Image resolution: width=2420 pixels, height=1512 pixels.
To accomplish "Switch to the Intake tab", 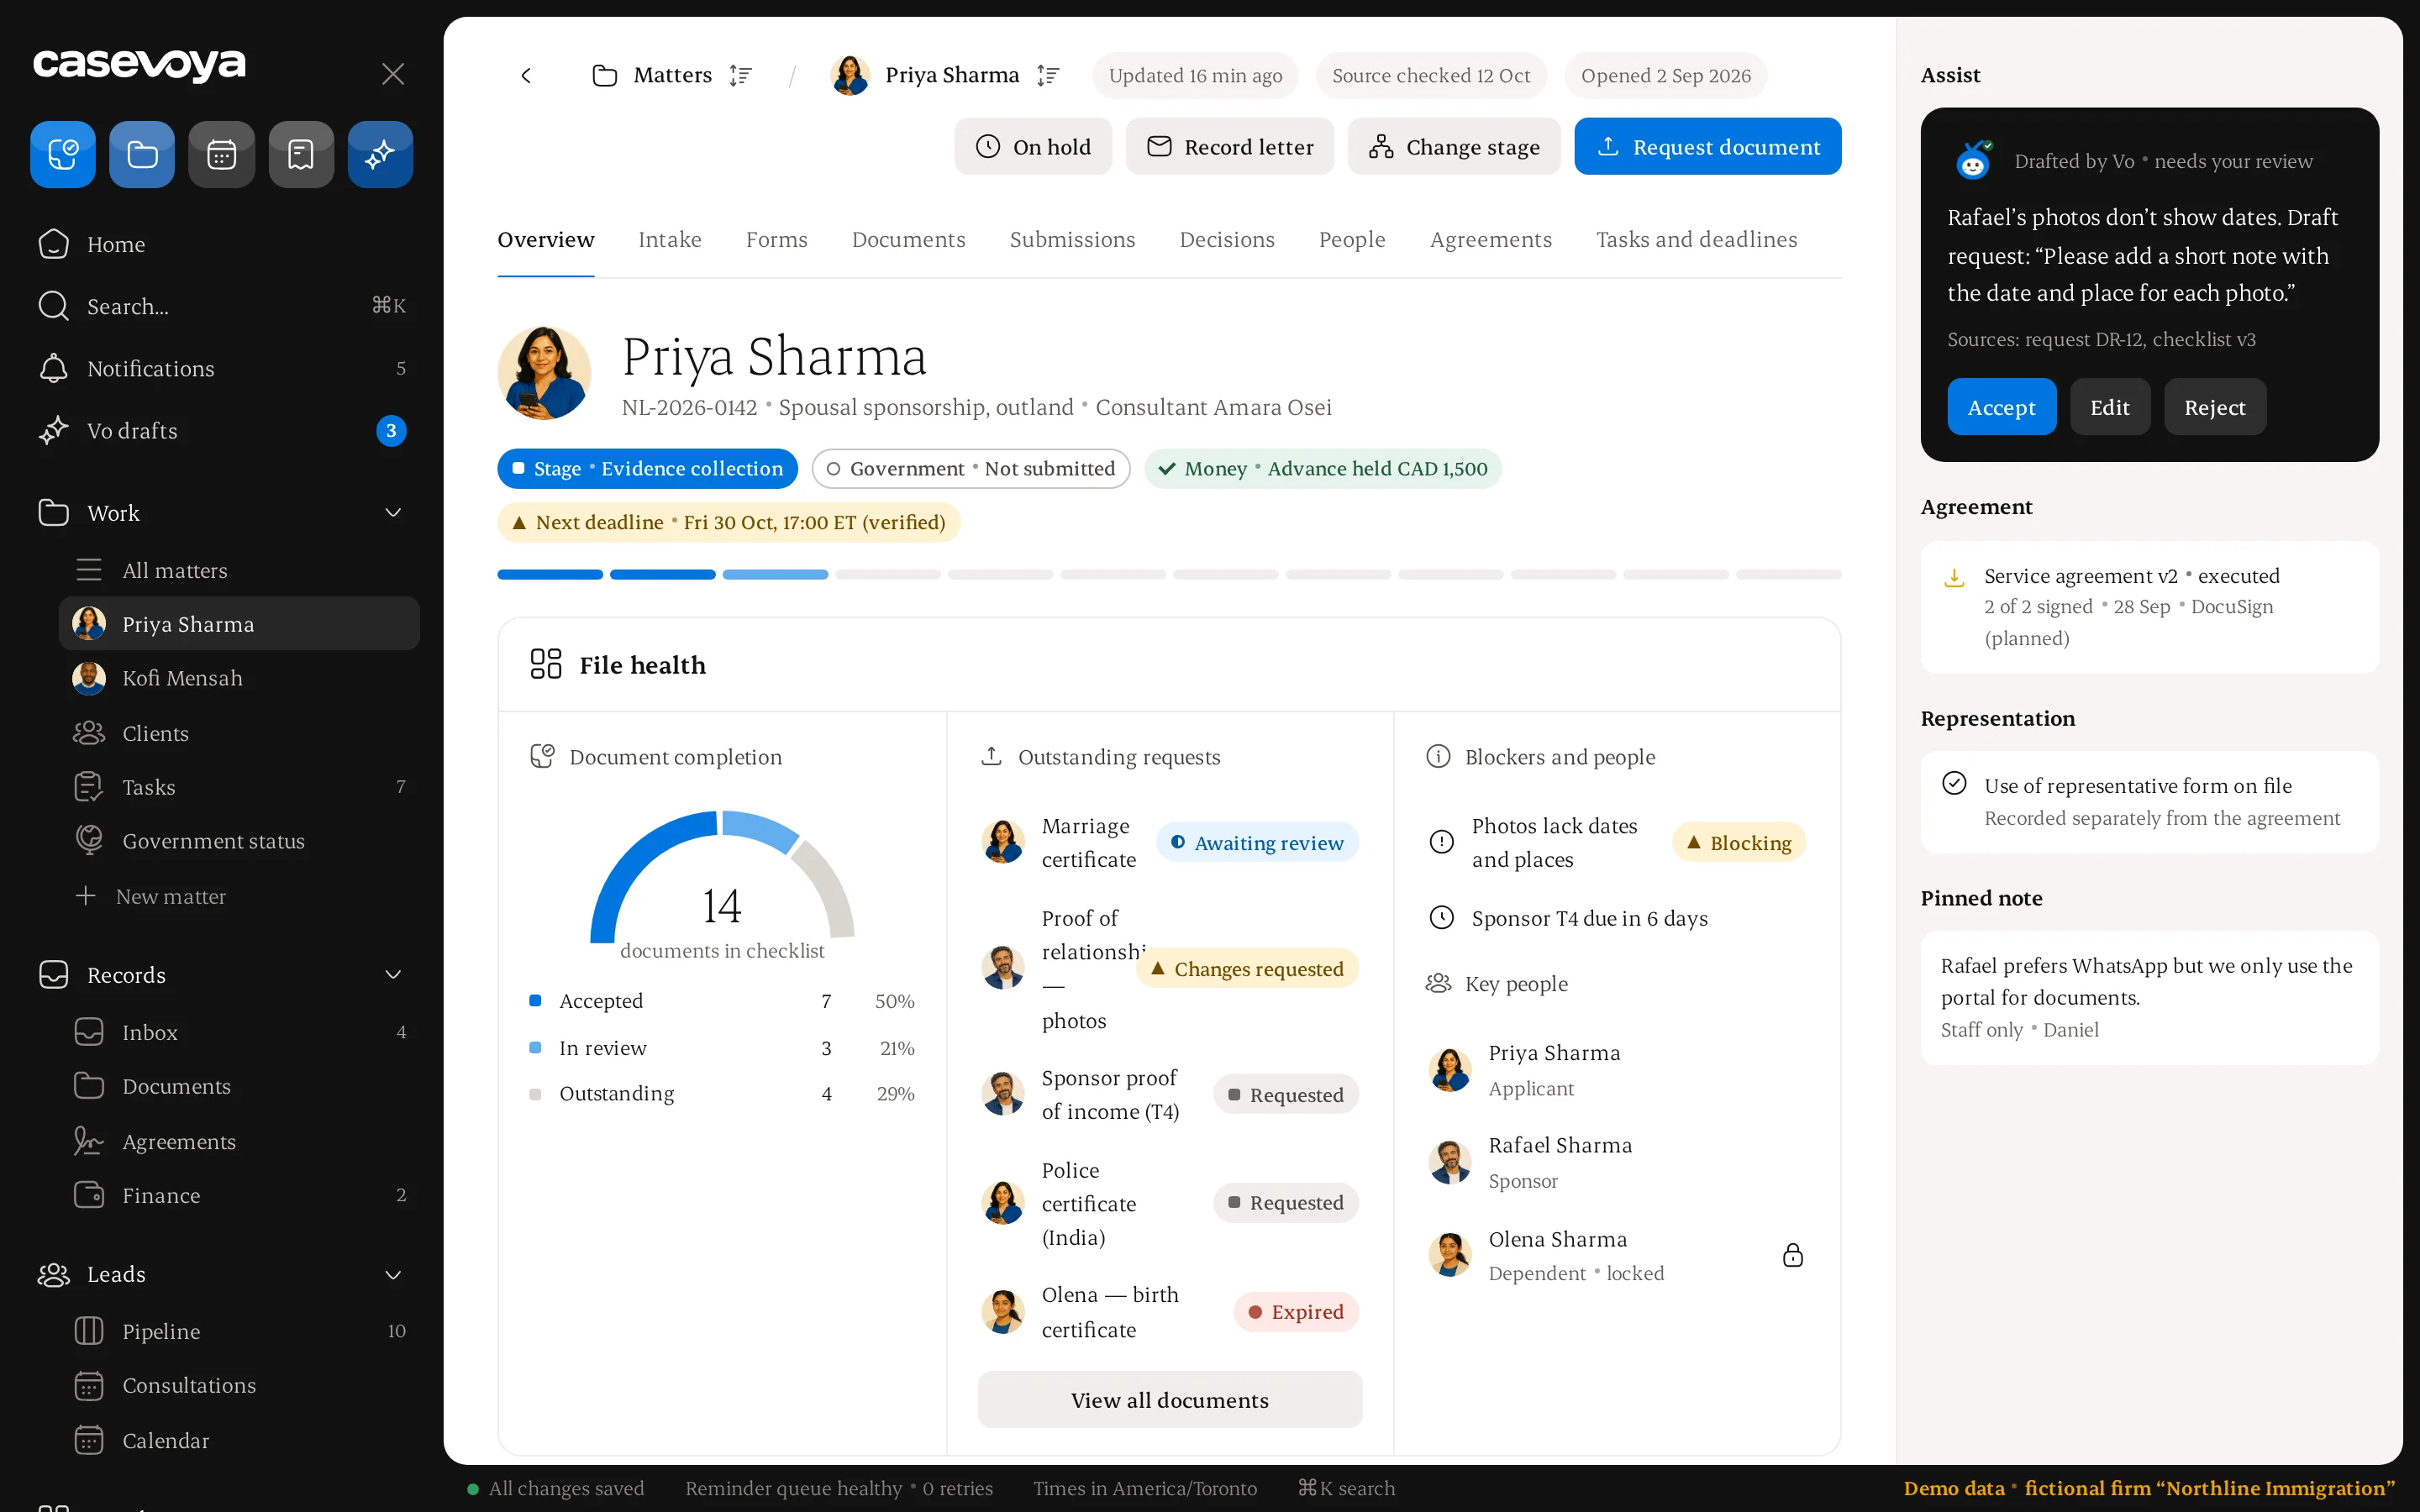I will (670, 239).
